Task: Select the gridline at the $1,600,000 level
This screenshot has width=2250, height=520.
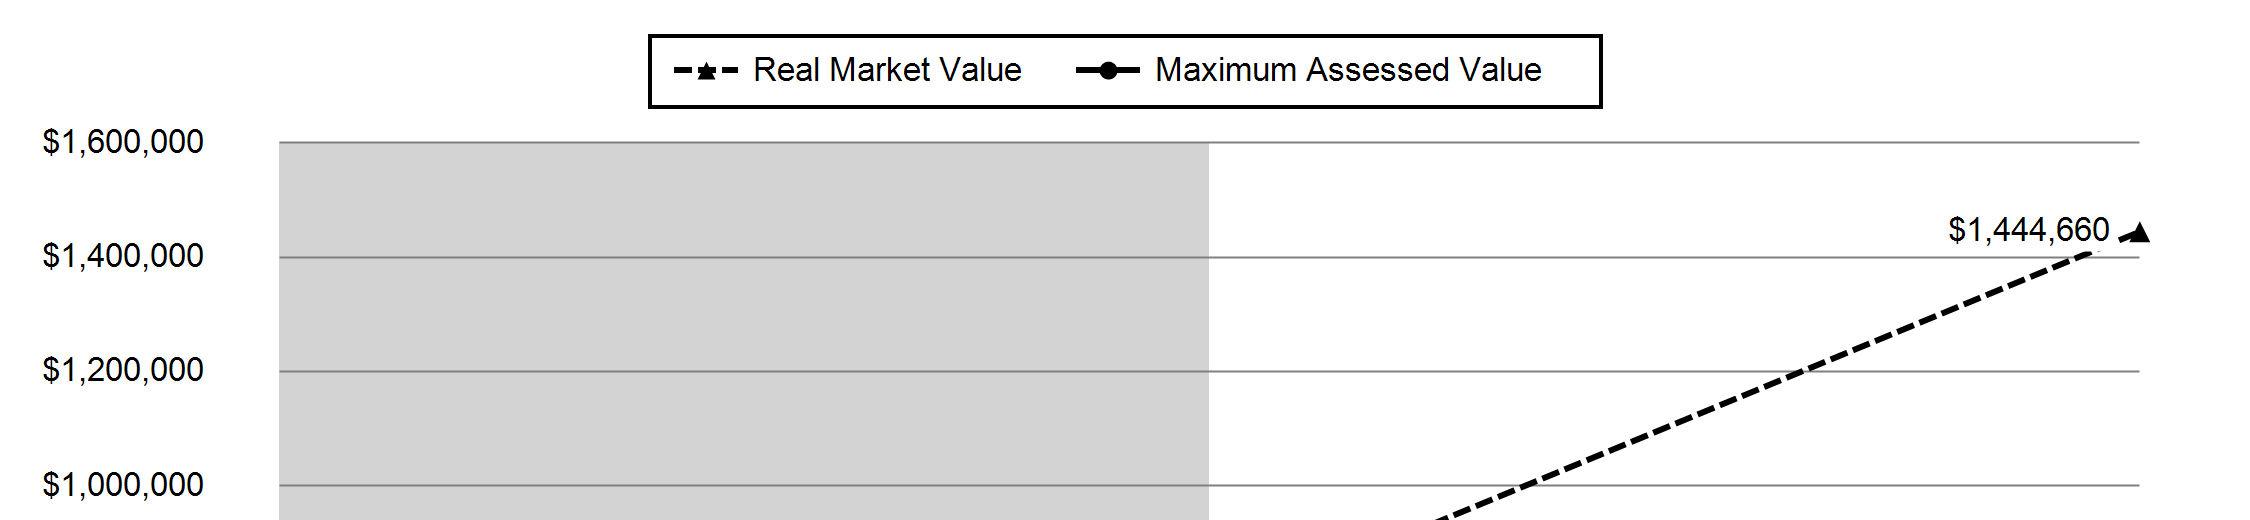Action: (1209, 142)
